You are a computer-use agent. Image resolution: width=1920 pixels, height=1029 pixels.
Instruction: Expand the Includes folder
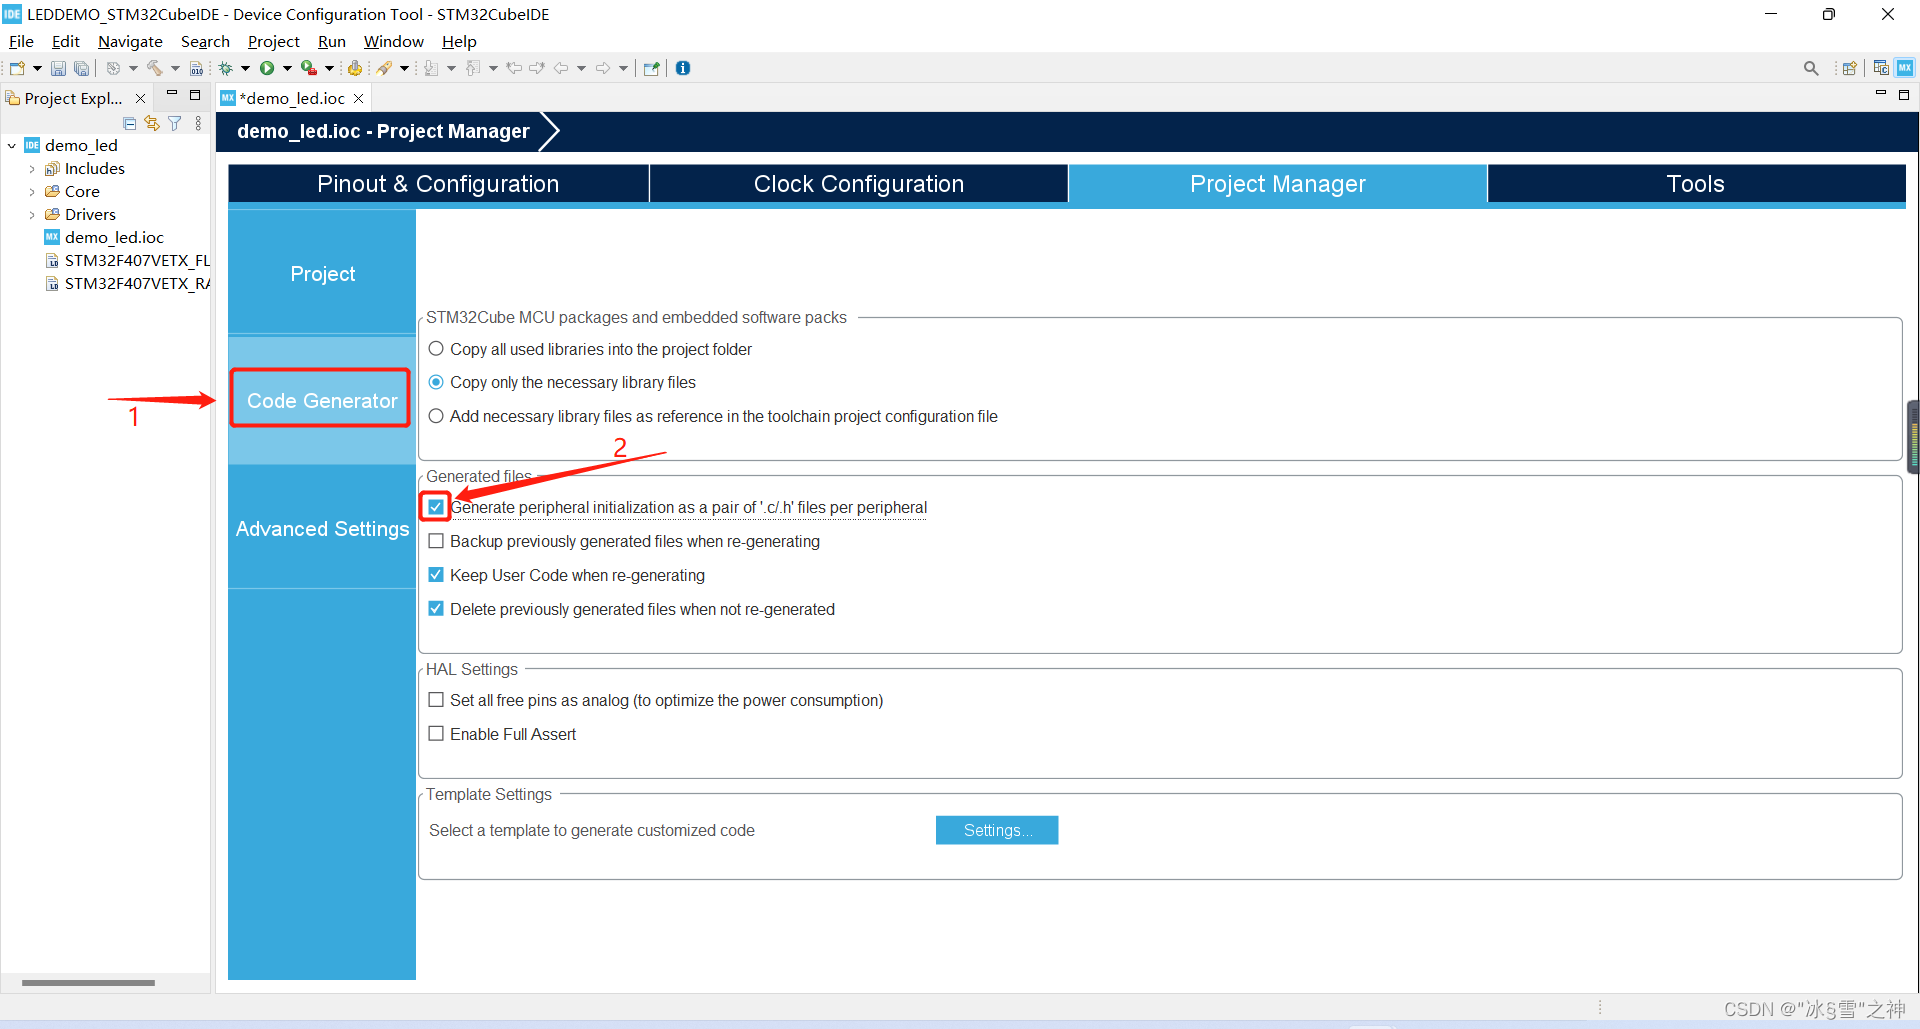click(x=32, y=169)
